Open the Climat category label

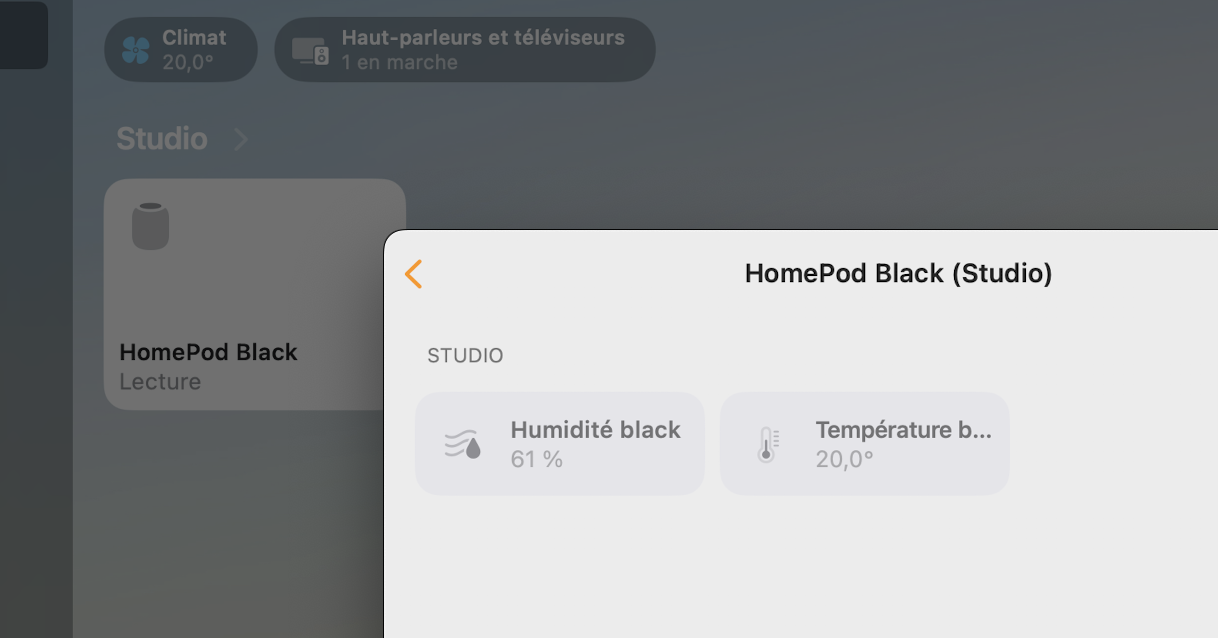pyautogui.click(x=194, y=38)
